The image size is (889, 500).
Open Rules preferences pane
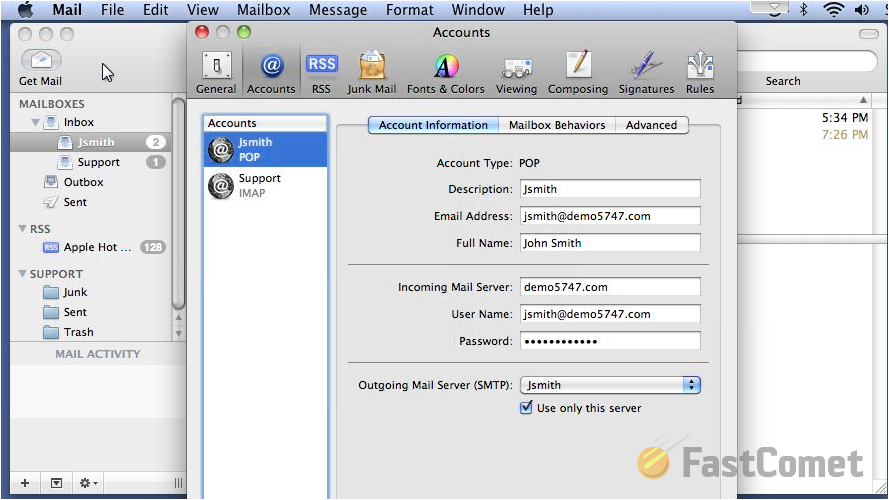pyautogui.click(x=700, y=73)
